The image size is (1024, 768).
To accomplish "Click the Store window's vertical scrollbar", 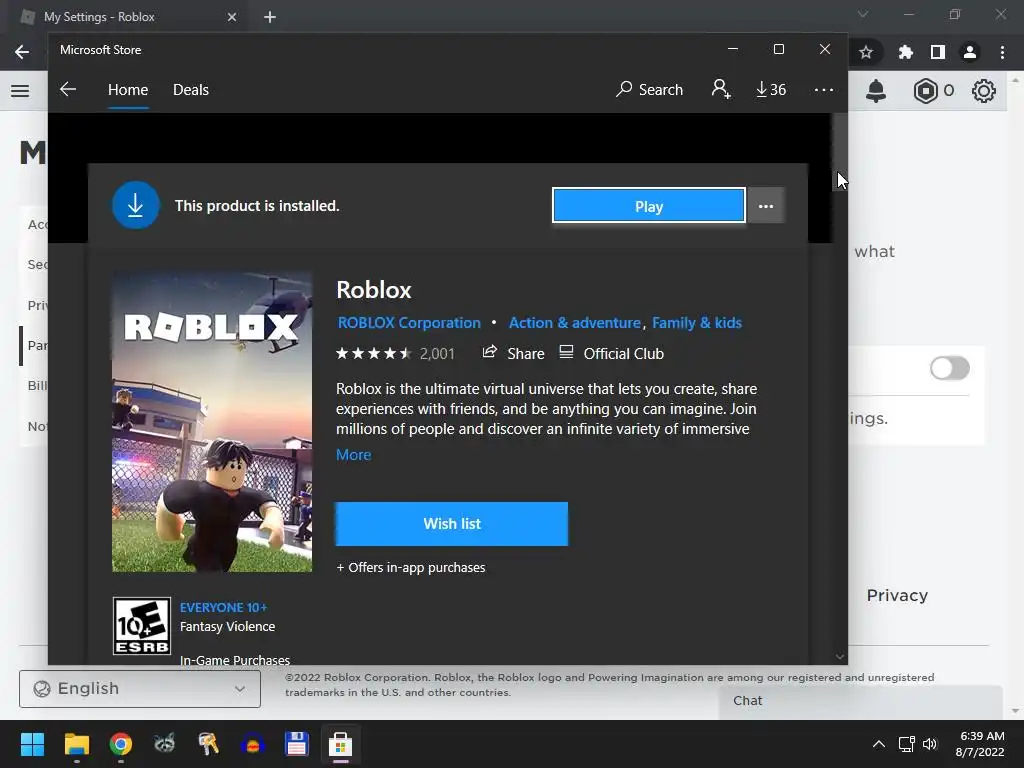I will [x=840, y=151].
